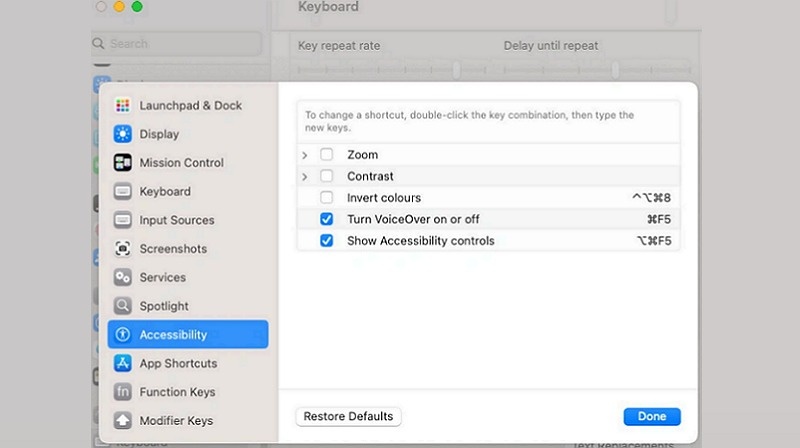The image size is (800, 448).
Task: Enable the Zoom shortcuts checkbox
Action: point(327,154)
